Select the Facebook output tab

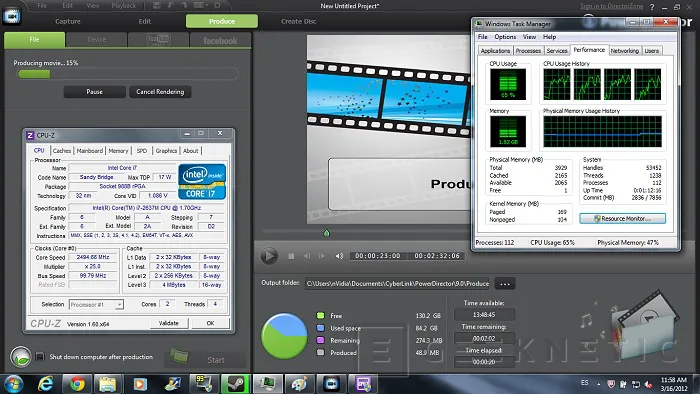tap(220, 40)
